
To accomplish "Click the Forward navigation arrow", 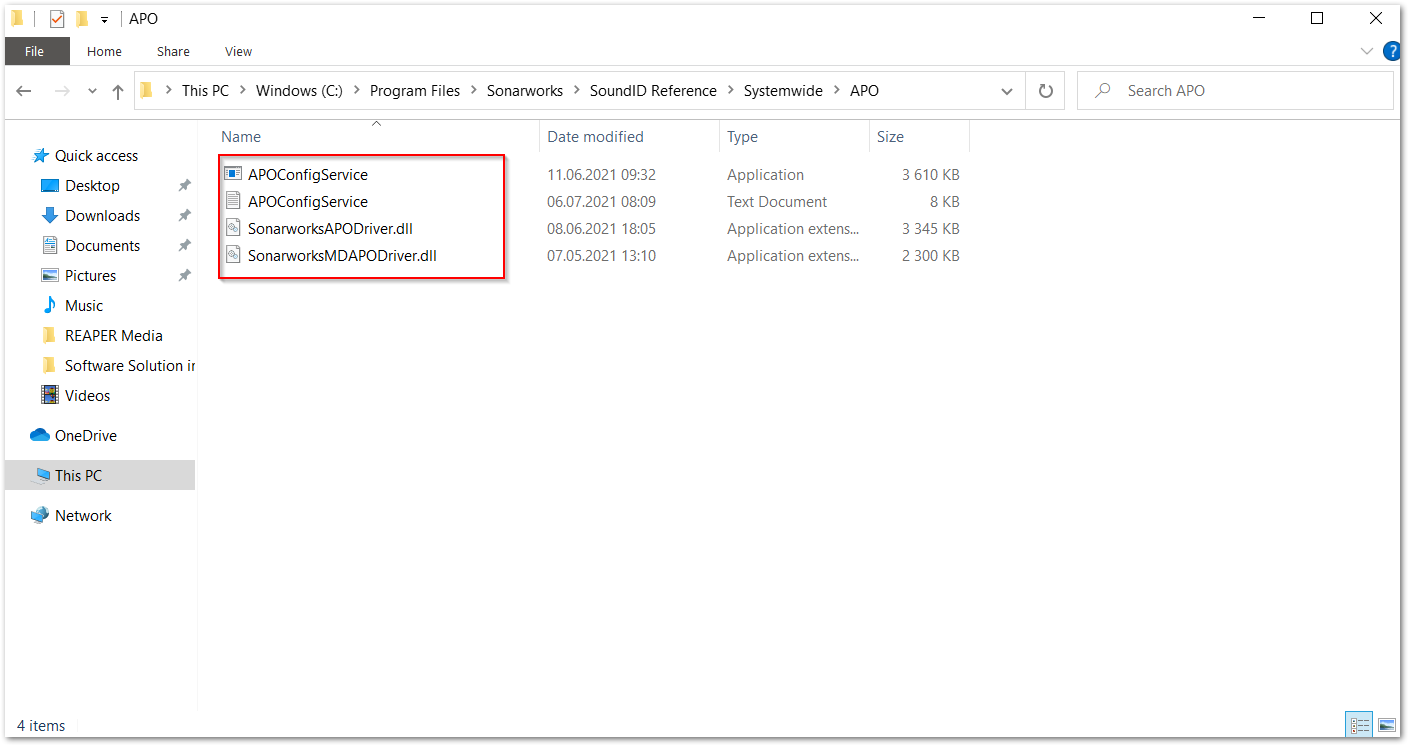I will click(x=62, y=91).
